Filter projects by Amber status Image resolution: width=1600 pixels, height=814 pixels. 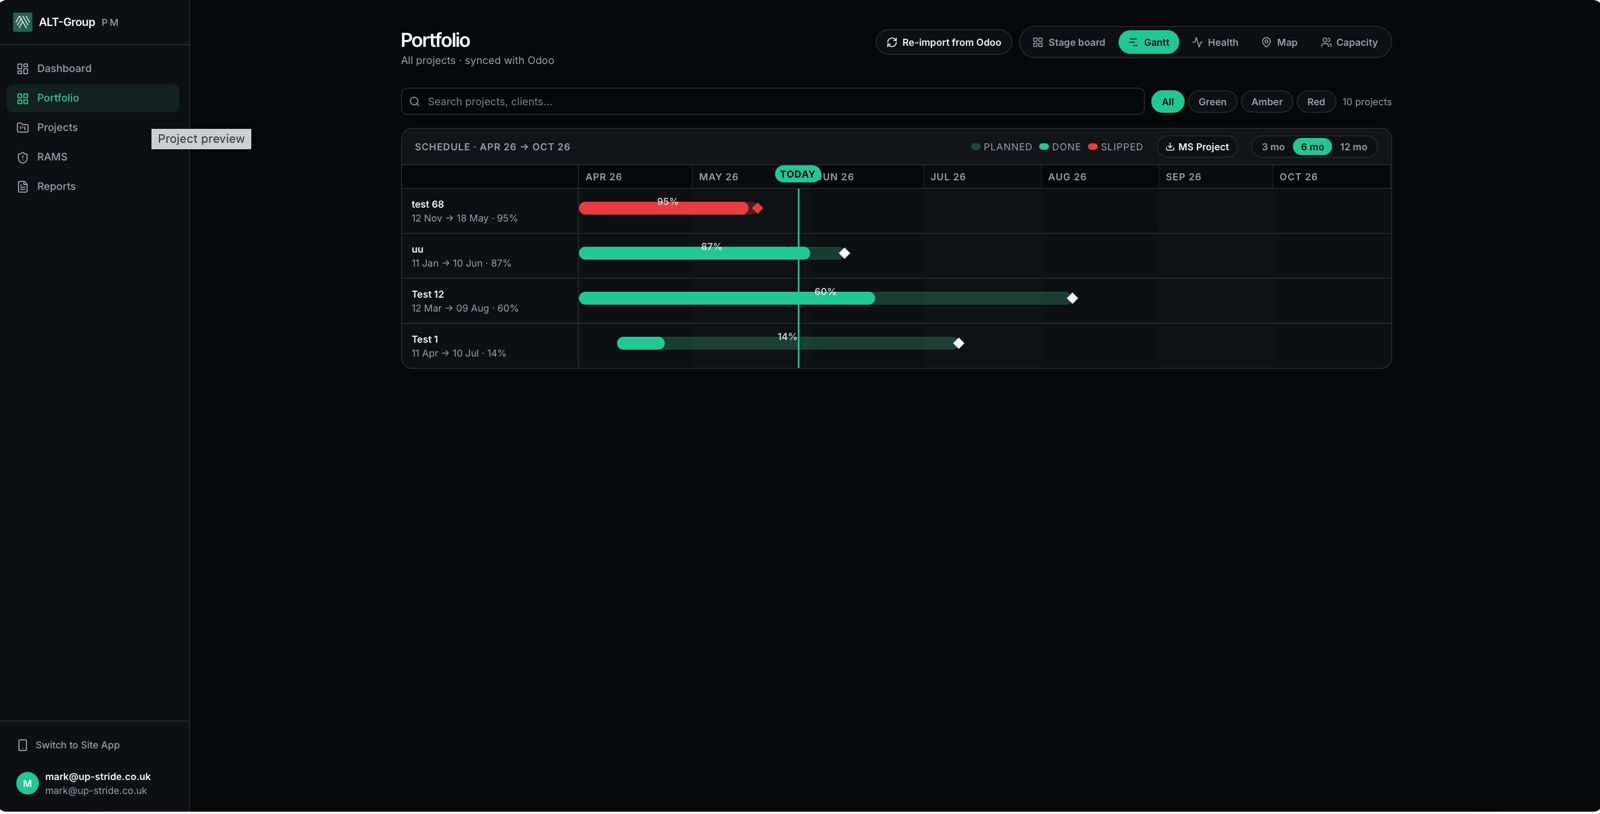tap(1266, 102)
